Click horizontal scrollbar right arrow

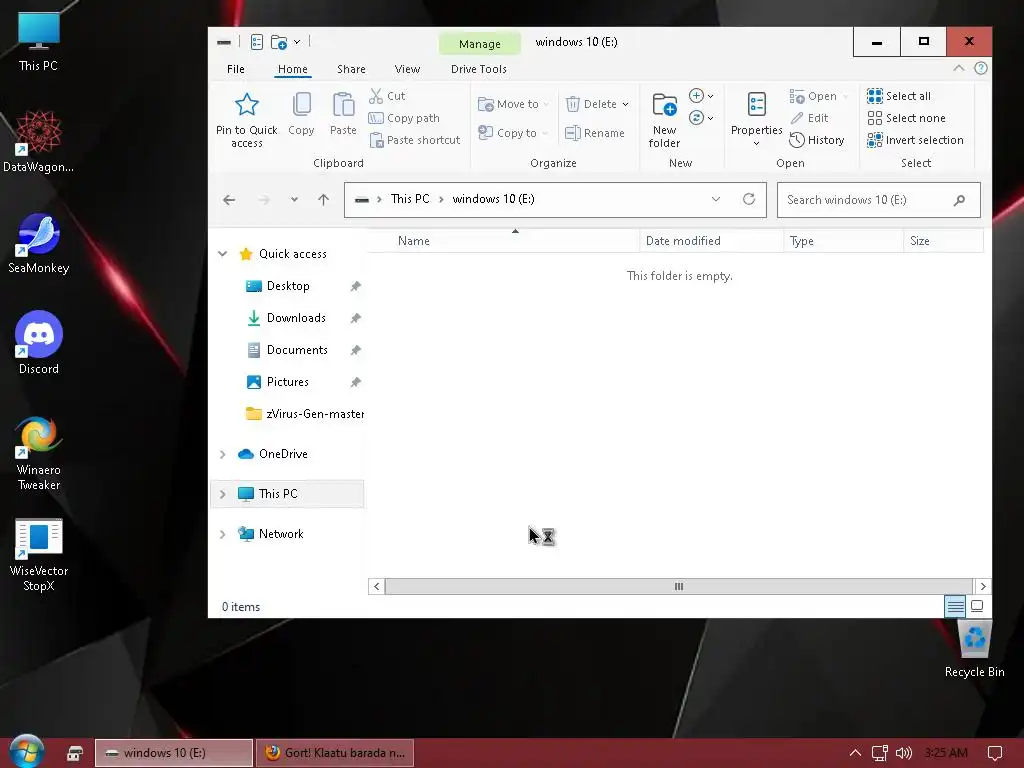(x=982, y=586)
